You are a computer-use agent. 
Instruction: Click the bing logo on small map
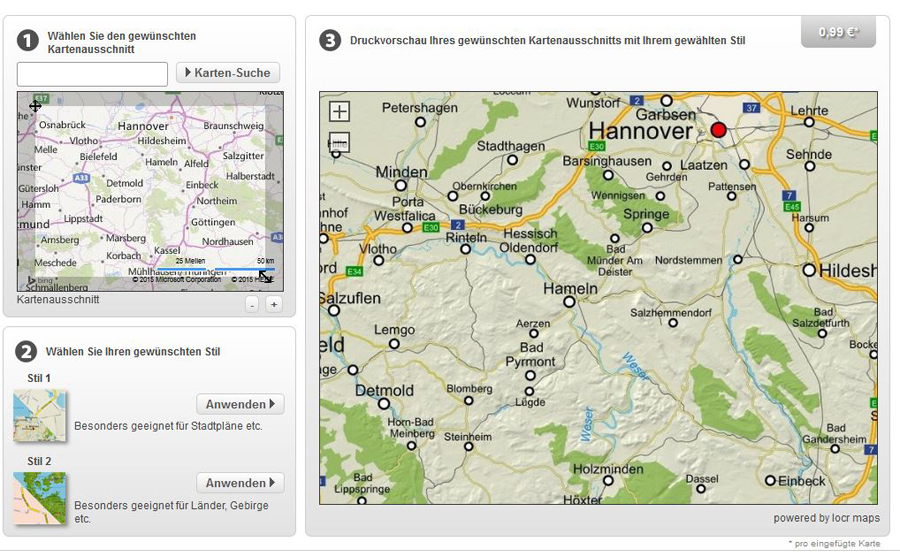[x=41, y=280]
